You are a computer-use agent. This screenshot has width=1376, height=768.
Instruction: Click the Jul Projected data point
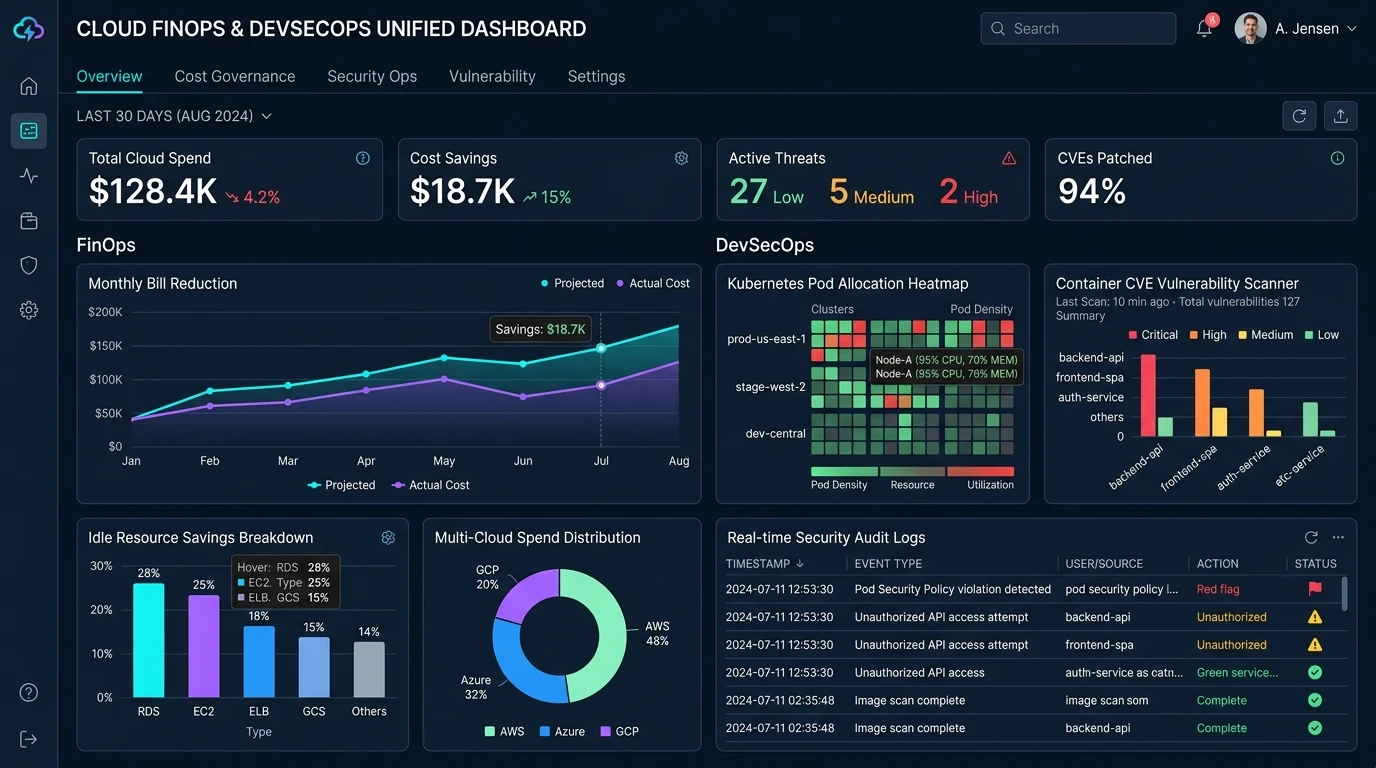[601, 348]
